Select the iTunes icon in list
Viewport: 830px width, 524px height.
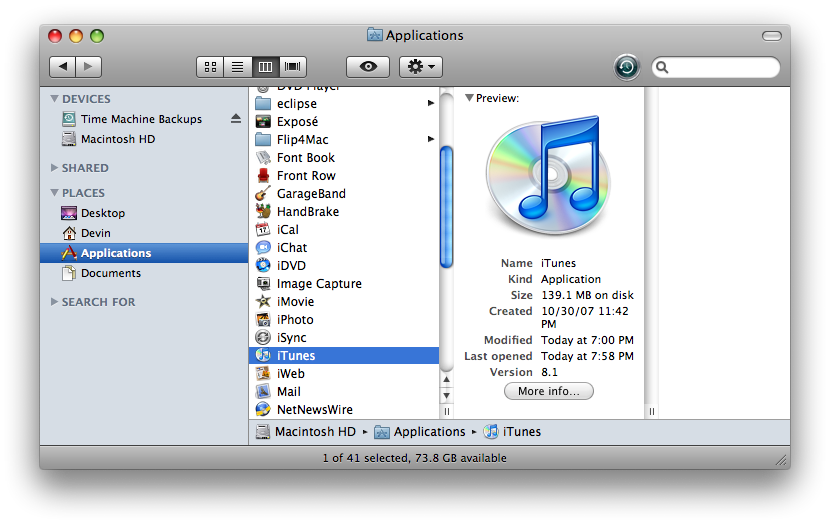point(263,355)
